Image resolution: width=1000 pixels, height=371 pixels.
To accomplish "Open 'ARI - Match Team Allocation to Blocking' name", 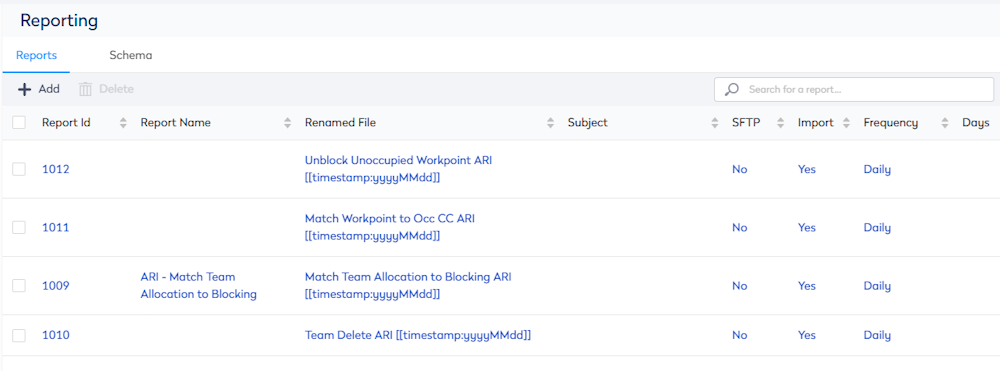I will tap(198, 286).
